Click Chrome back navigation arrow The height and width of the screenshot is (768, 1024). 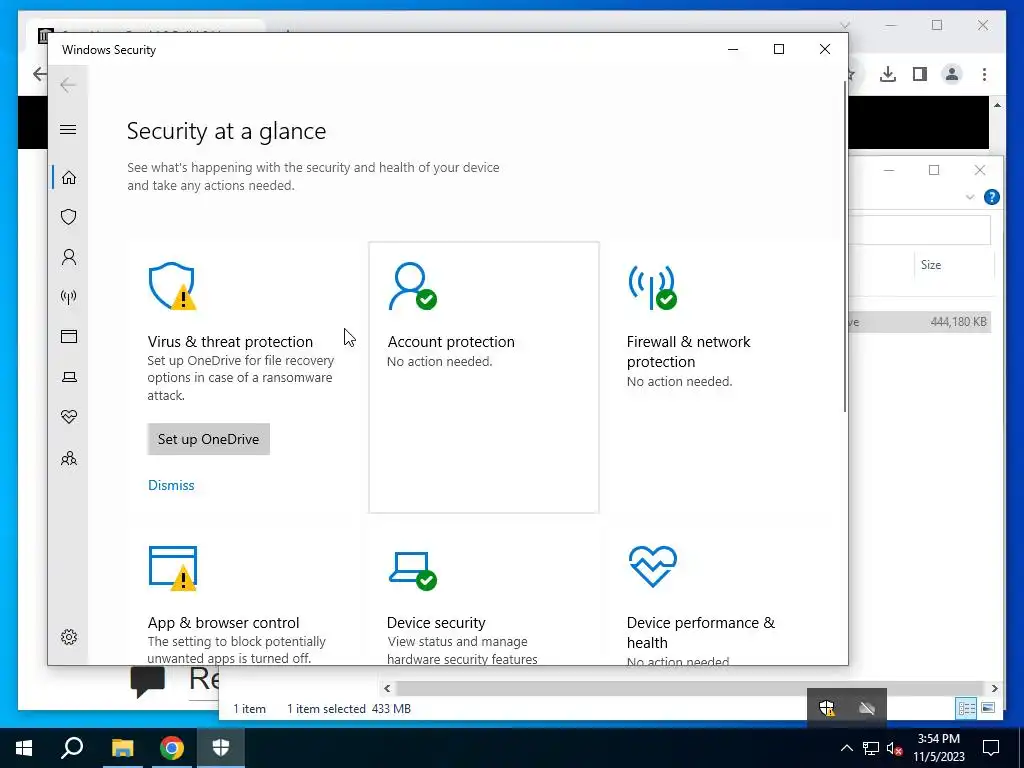(x=39, y=74)
